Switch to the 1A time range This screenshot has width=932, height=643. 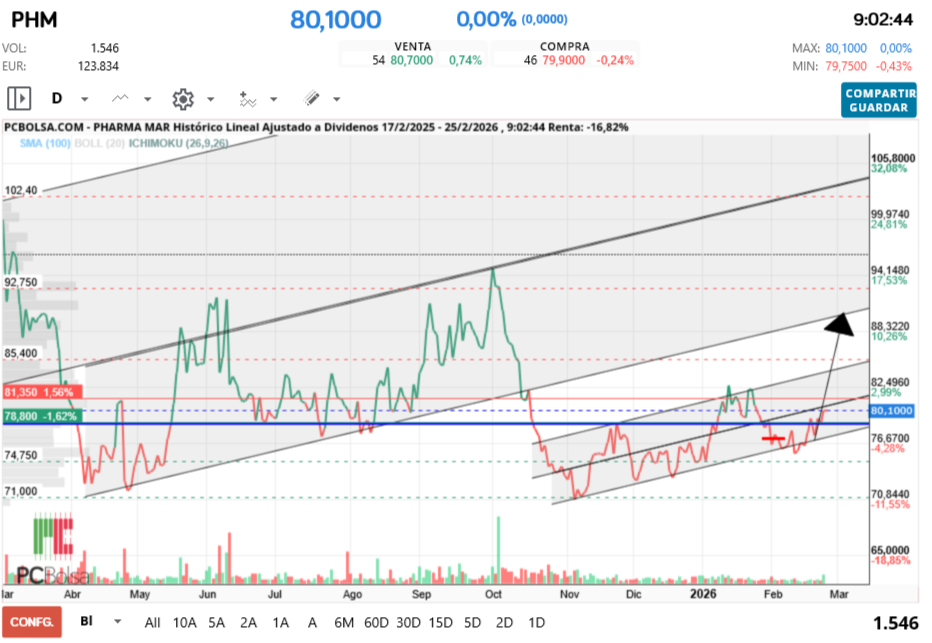[281, 622]
